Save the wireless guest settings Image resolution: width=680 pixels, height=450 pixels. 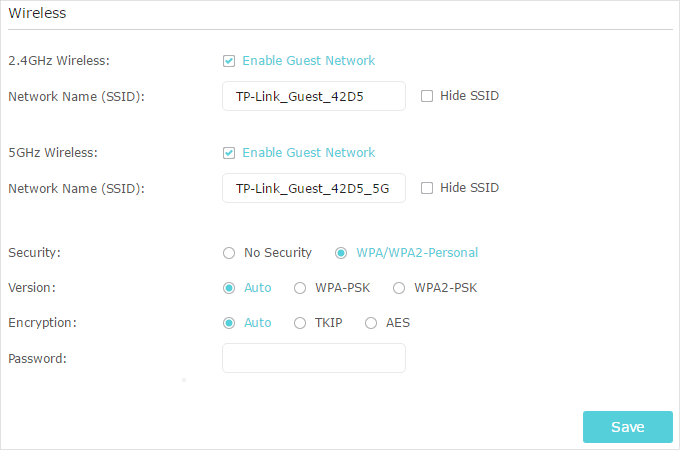[628, 427]
